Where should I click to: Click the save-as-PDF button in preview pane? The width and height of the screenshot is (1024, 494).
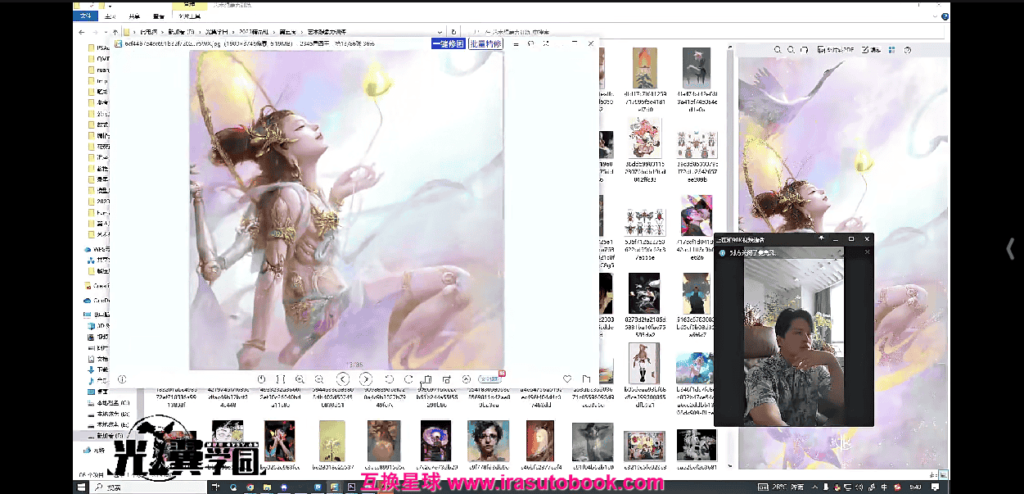coord(835,50)
